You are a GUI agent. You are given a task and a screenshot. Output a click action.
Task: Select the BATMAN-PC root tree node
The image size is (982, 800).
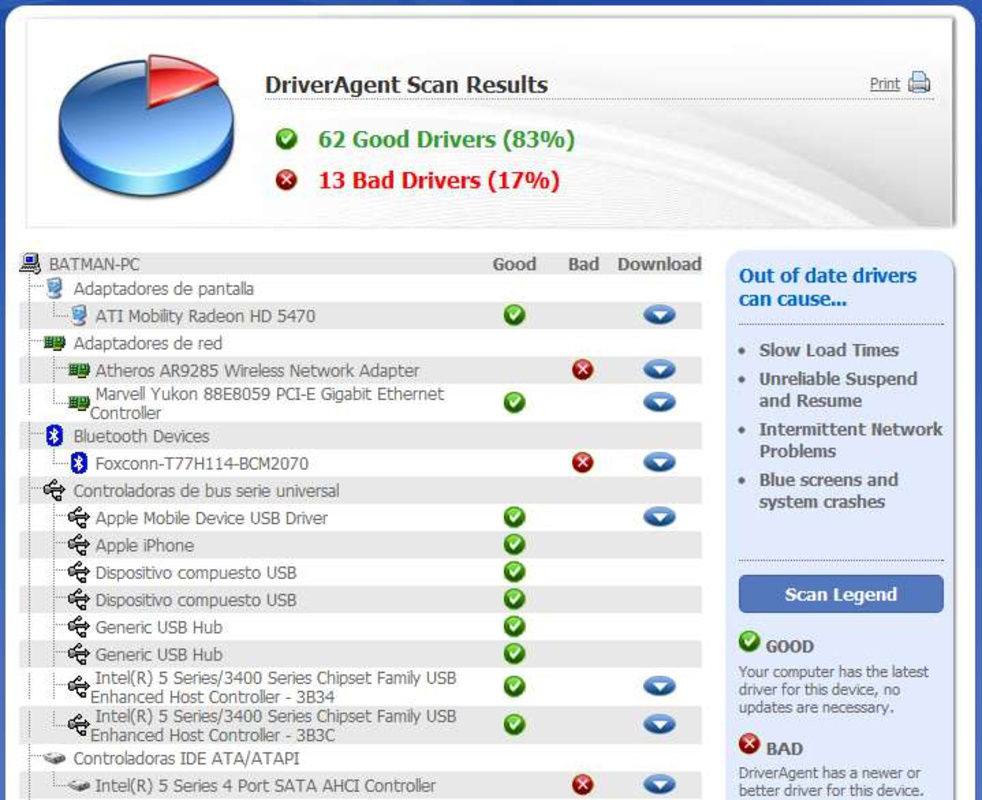94,264
